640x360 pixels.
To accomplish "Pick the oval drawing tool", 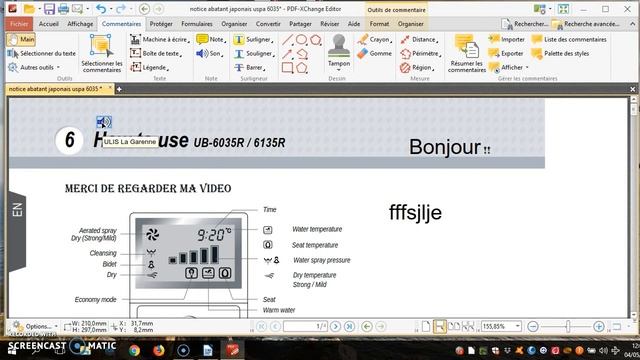I will (301, 40).
